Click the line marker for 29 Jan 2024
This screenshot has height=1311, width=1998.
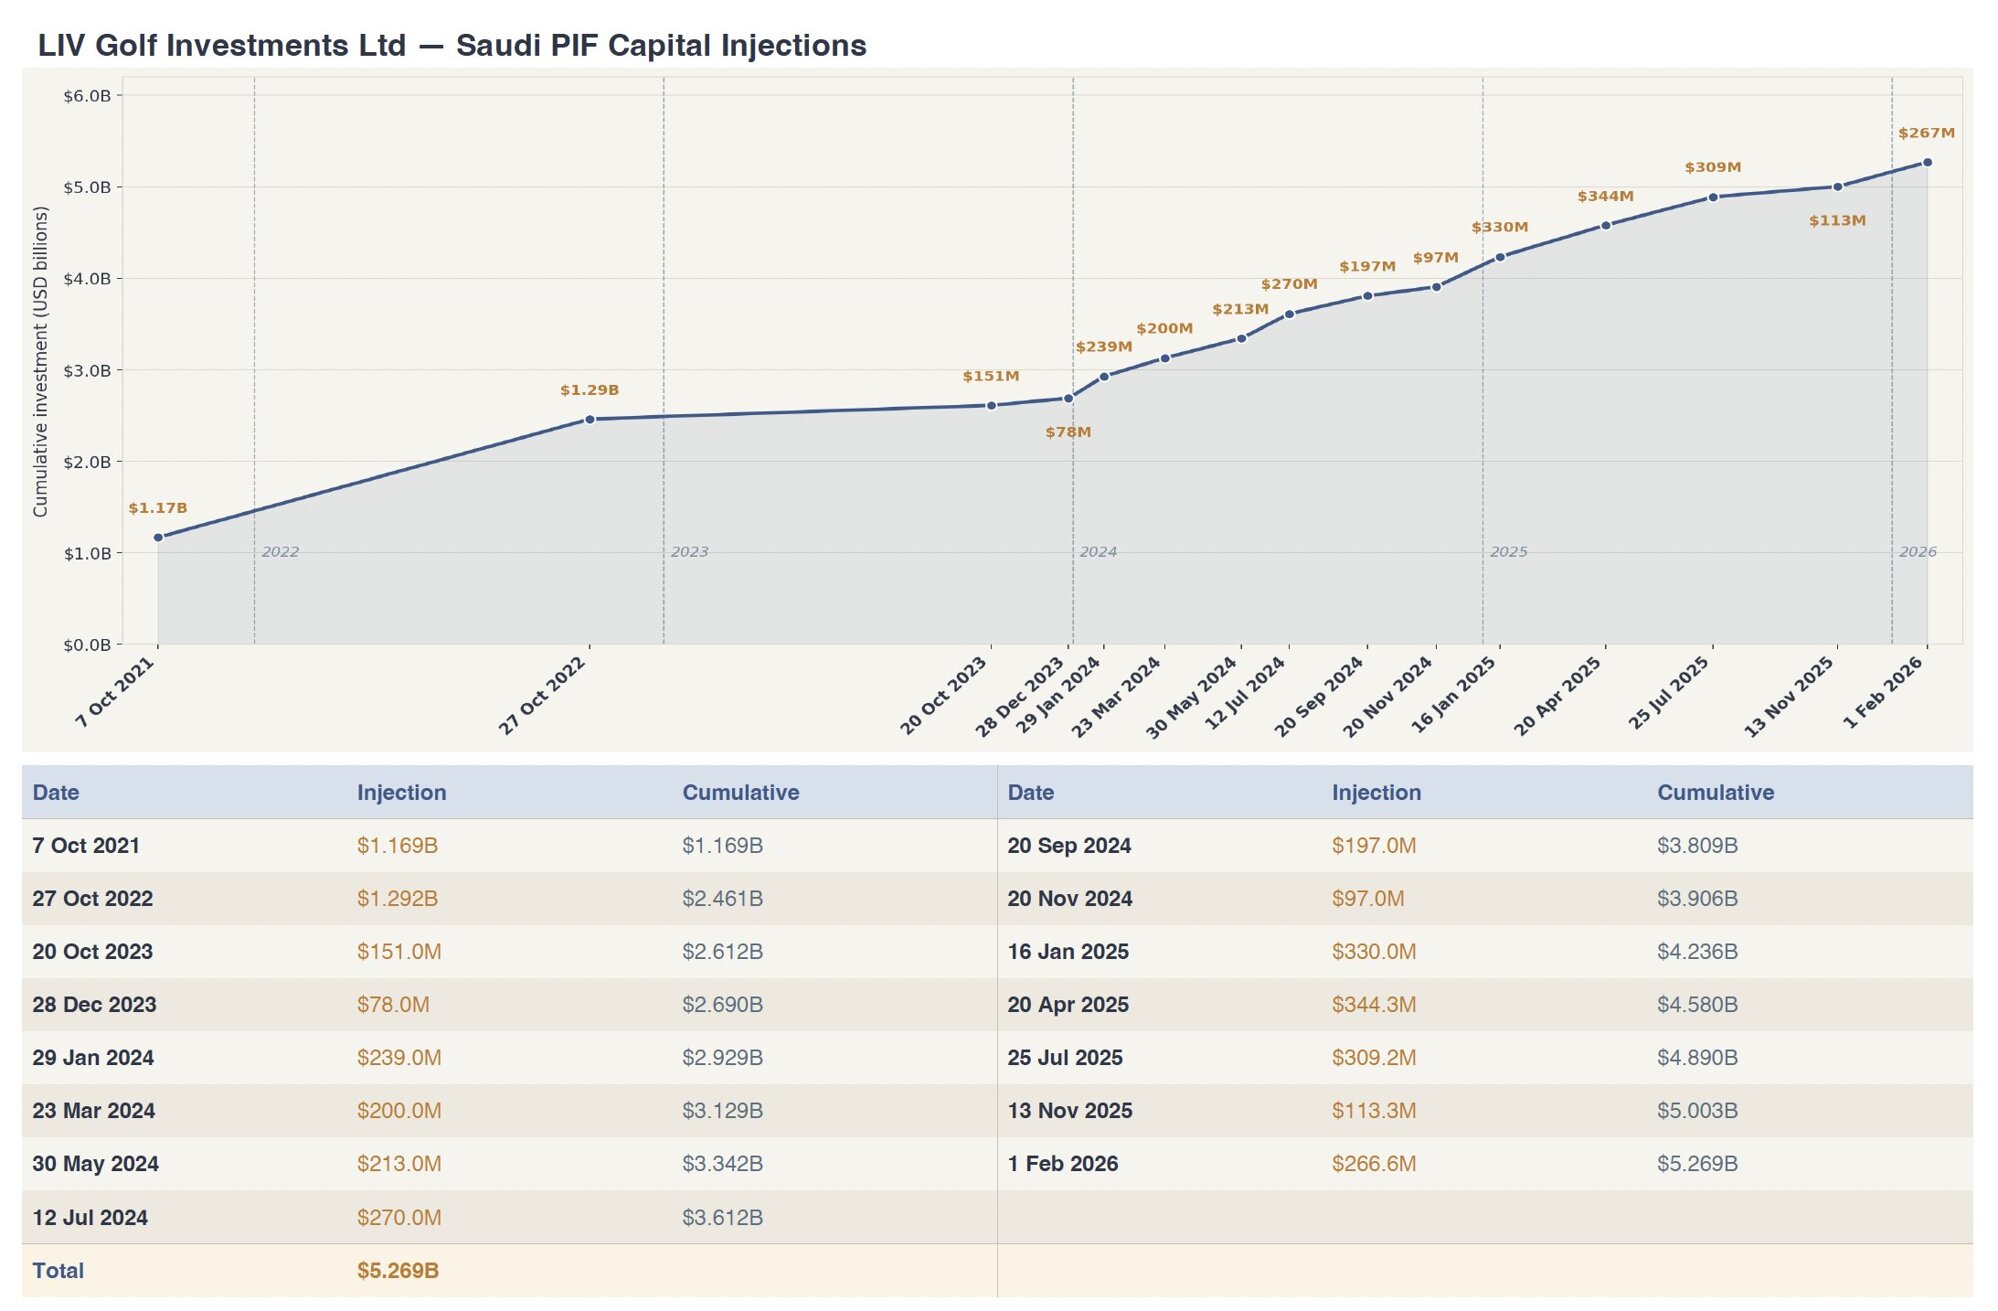(1104, 377)
